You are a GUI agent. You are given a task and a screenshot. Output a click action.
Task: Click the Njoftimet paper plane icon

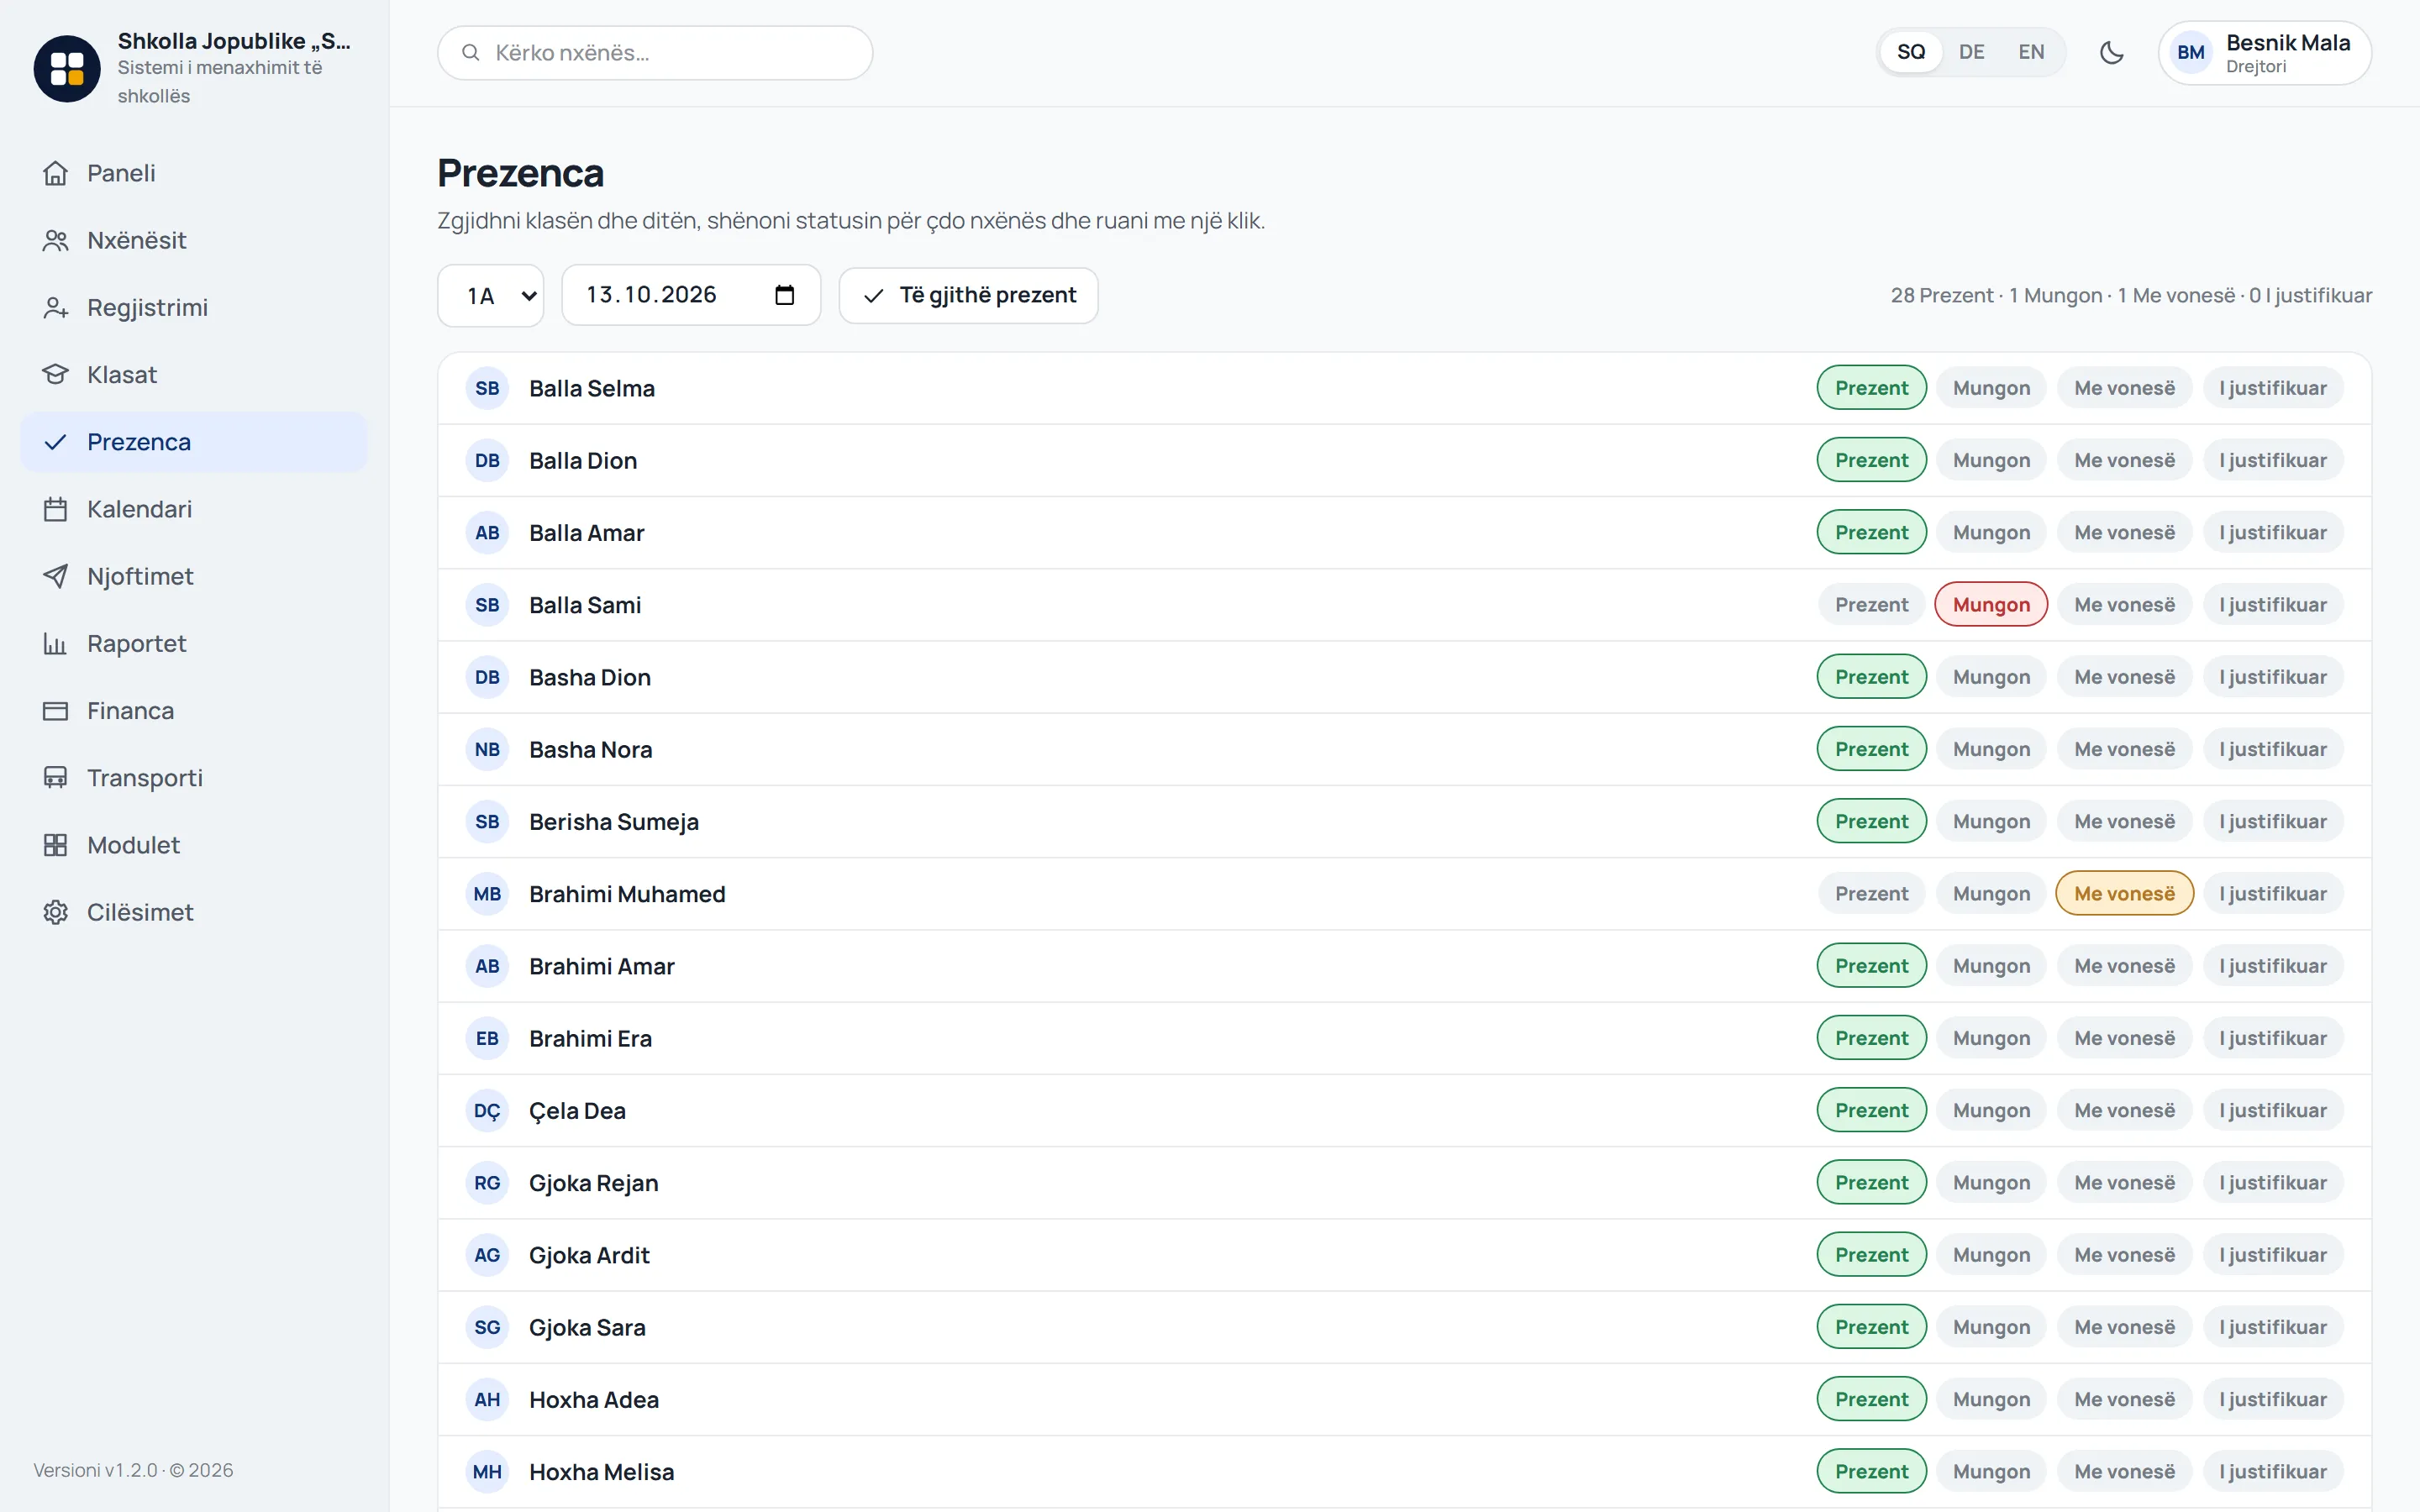click(56, 576)
